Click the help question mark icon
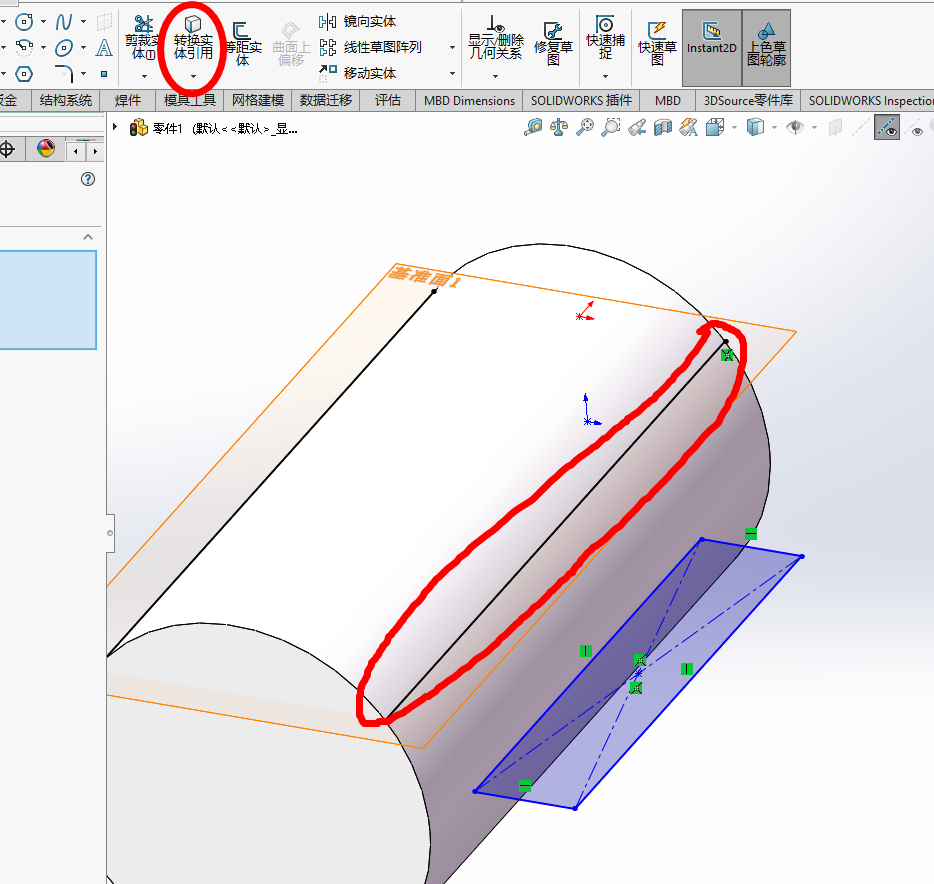Viewport: 934px width, 884px height. 88,179
